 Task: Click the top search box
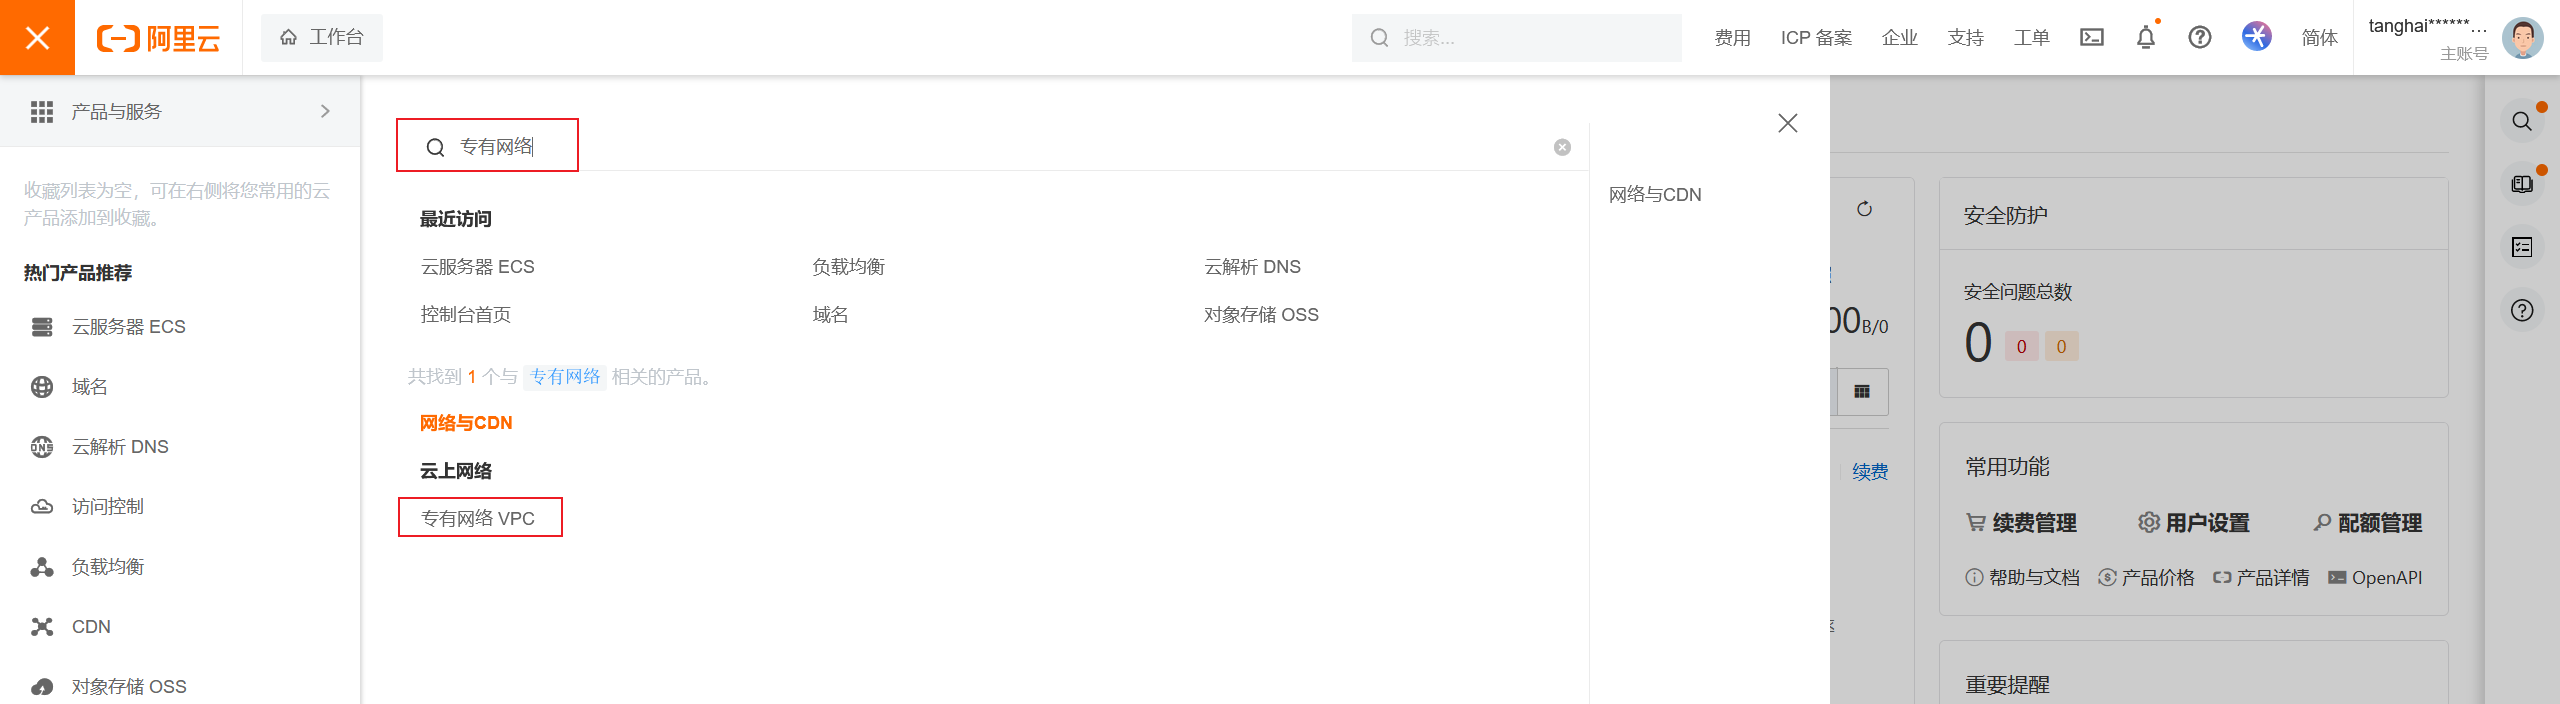(1516, 38)
